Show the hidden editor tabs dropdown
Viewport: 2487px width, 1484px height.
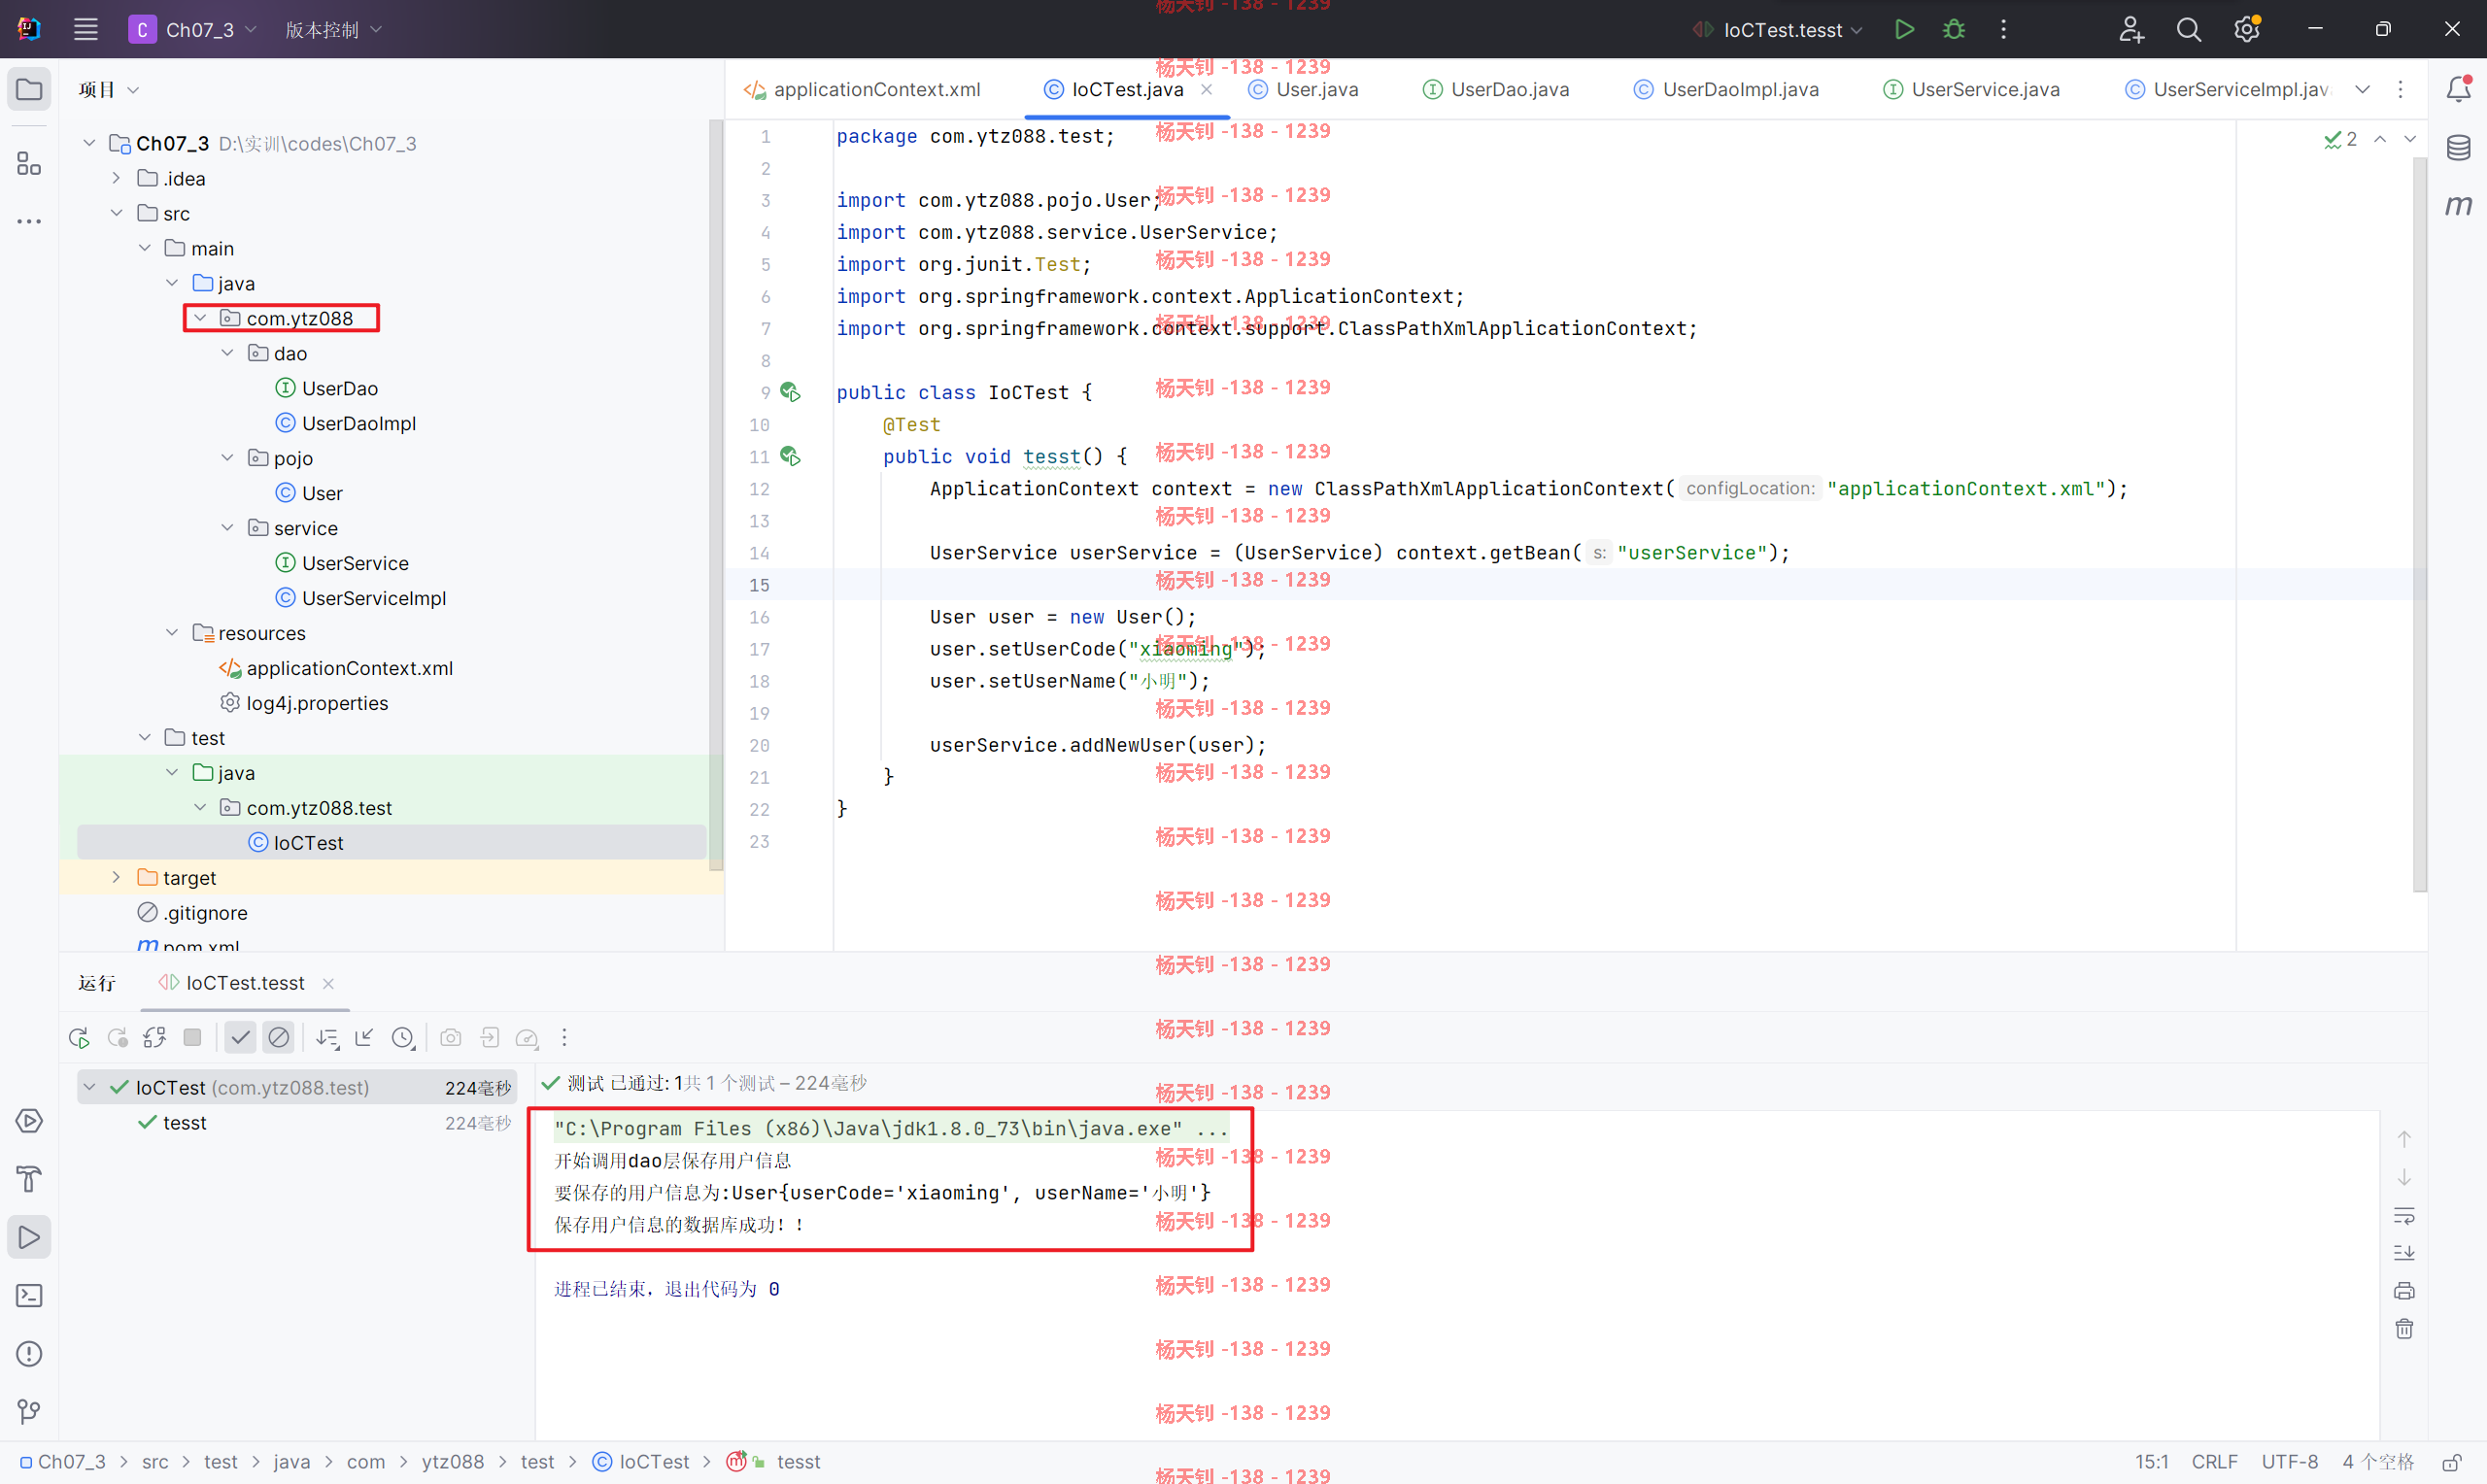[2362, 89]
